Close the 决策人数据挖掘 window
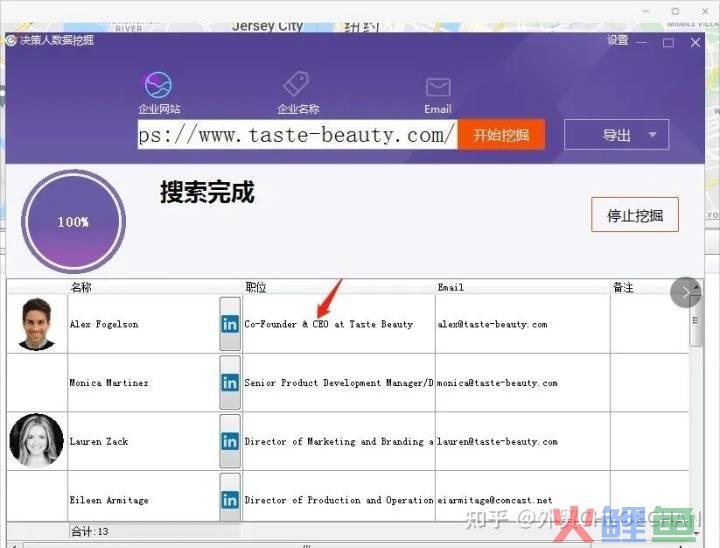The image size is (720, 548). (x=695, y=42)
